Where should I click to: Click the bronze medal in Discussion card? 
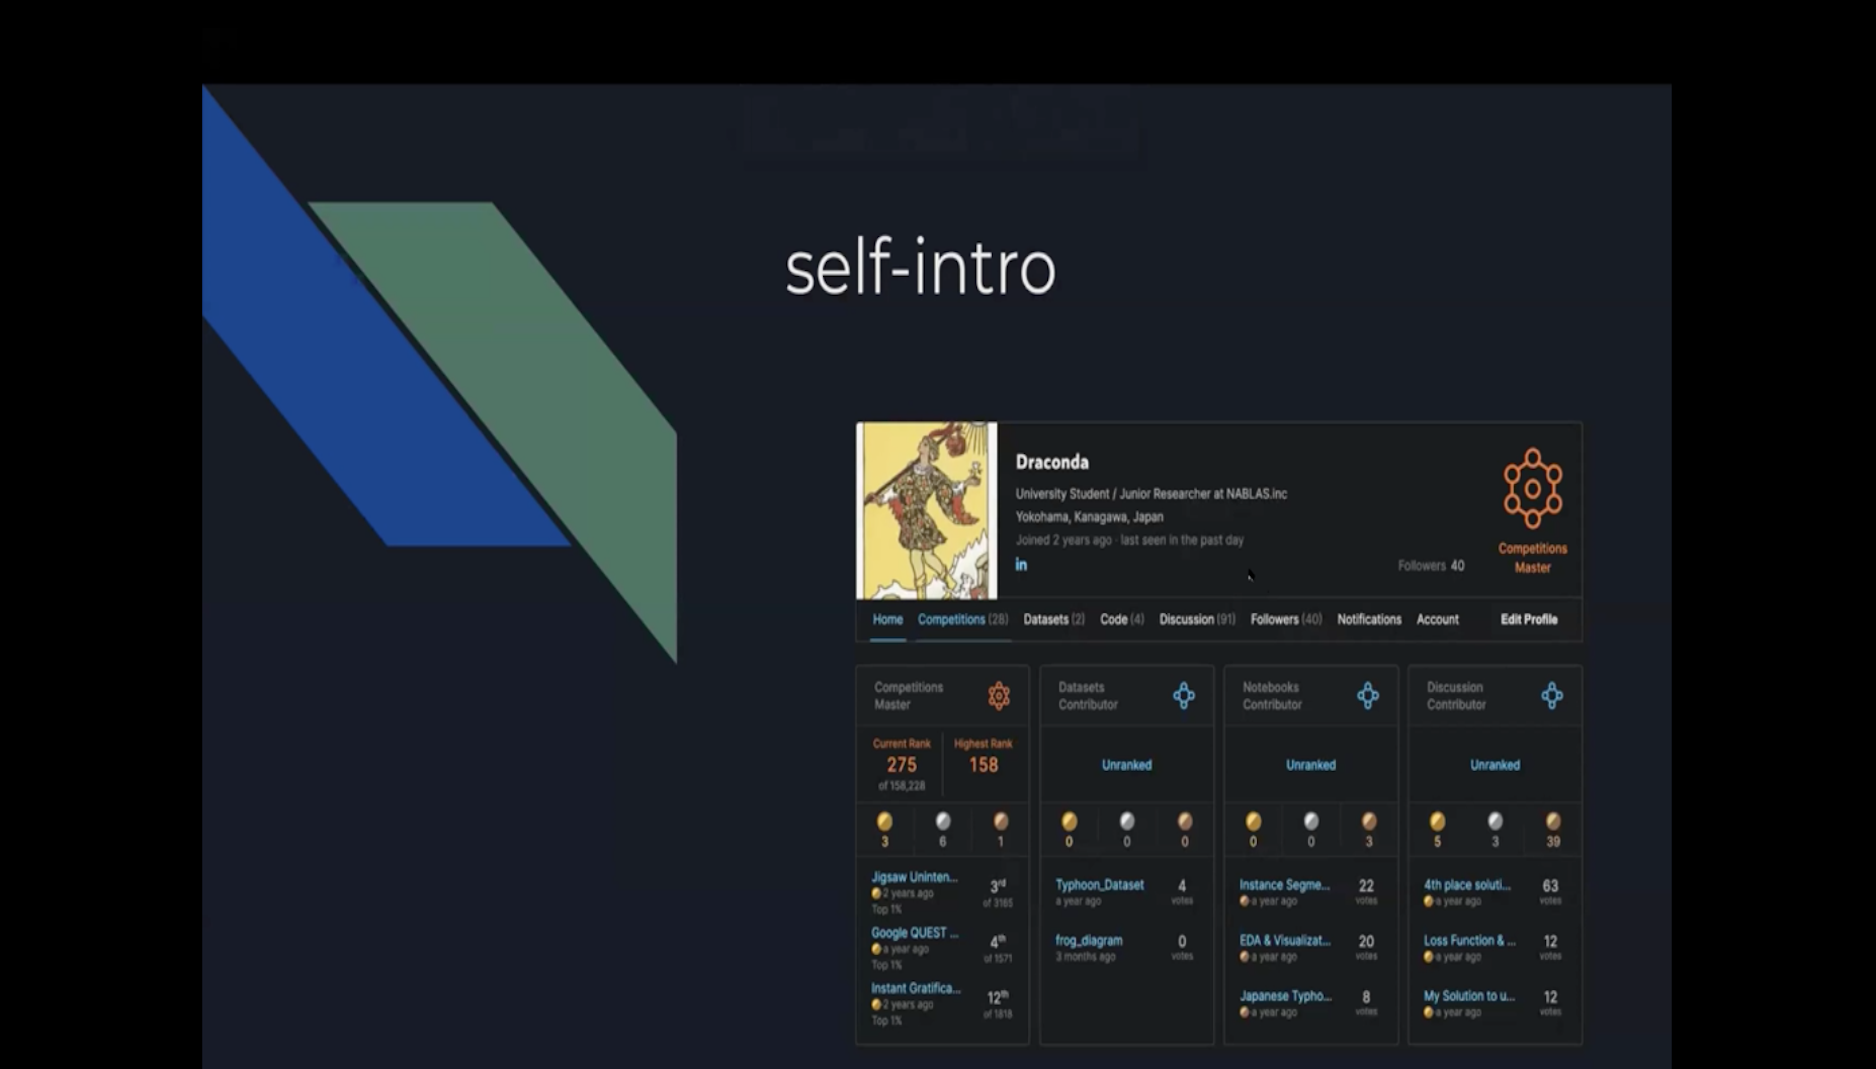coord(1552,822)
